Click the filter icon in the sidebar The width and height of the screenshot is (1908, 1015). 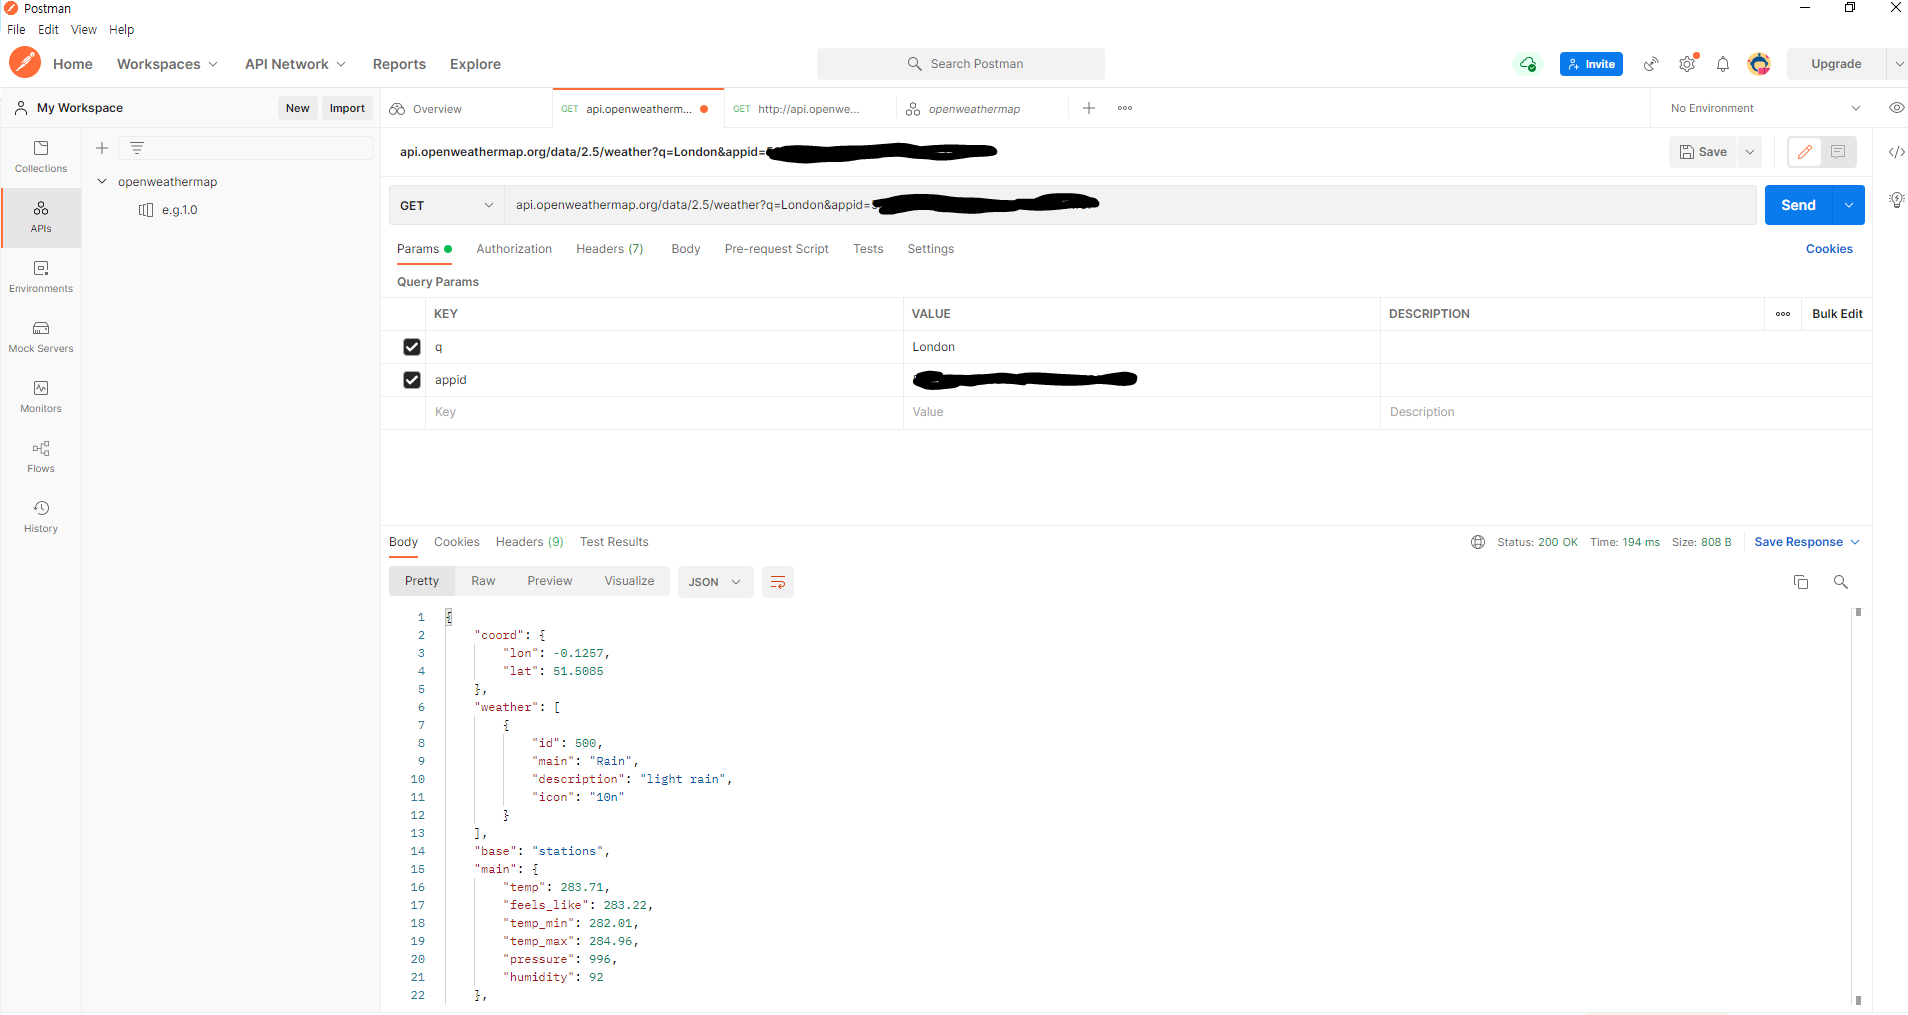click(x=137, y=148)
